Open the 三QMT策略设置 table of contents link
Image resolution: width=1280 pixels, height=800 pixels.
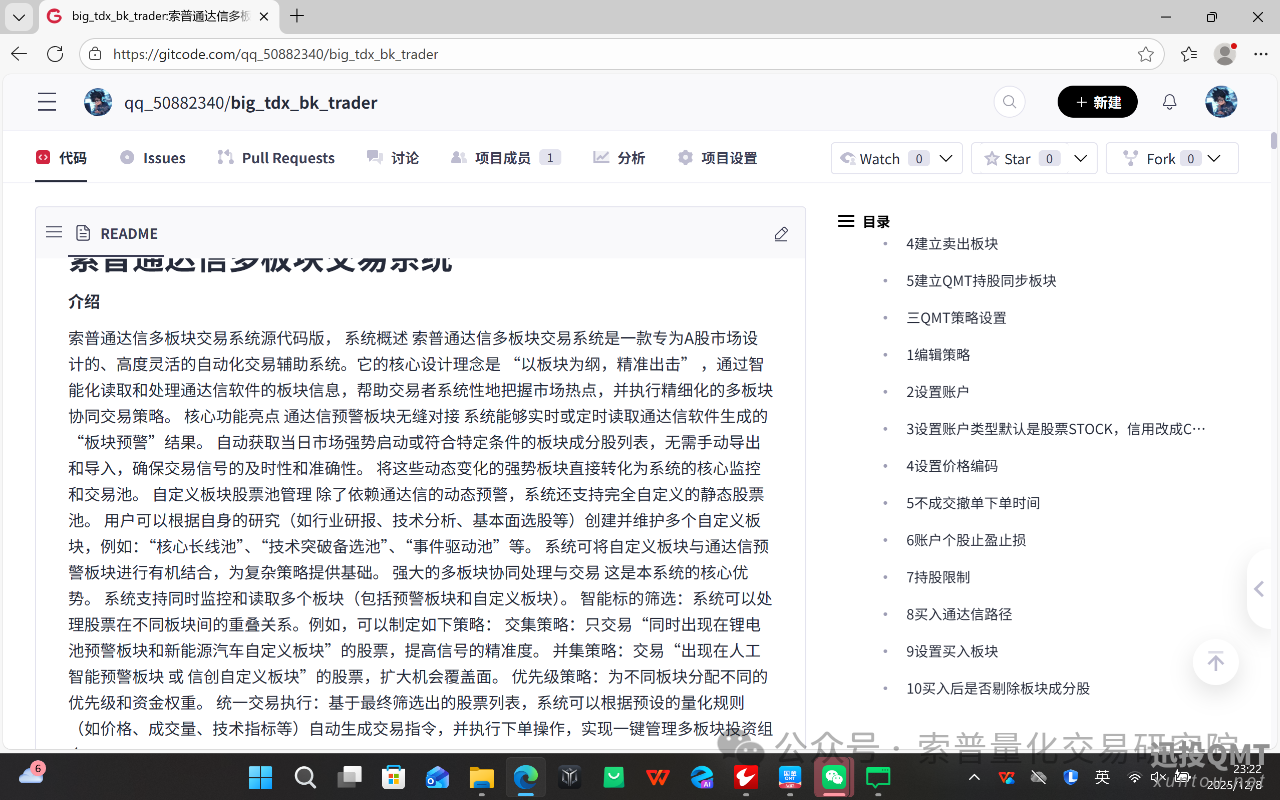point(955,317)
